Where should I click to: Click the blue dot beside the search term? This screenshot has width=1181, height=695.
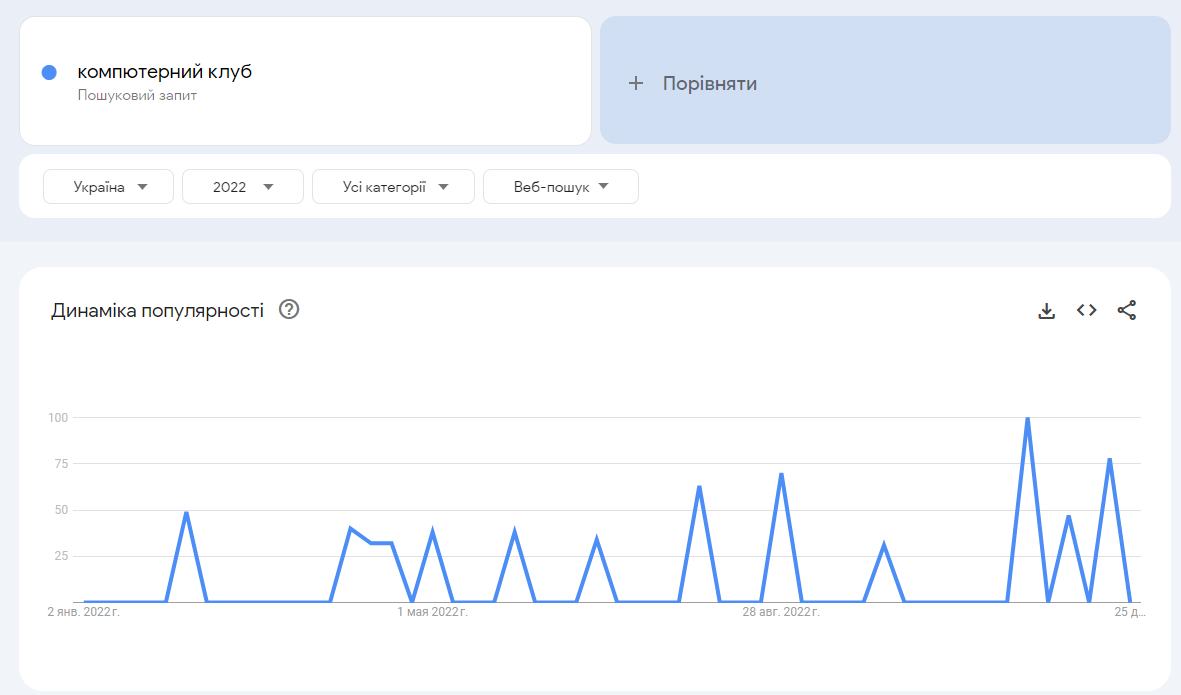coord(49,72)
